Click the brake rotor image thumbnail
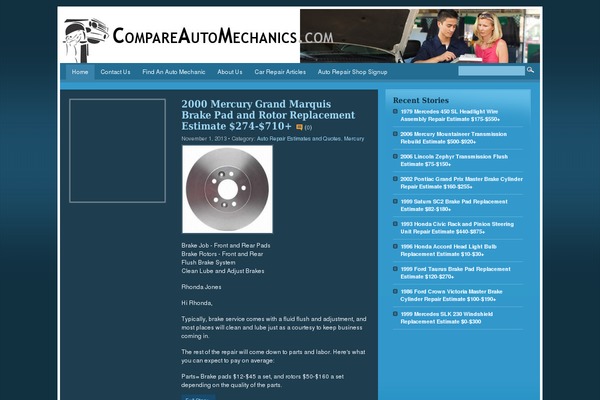The image size is (600, 400). 227,189
